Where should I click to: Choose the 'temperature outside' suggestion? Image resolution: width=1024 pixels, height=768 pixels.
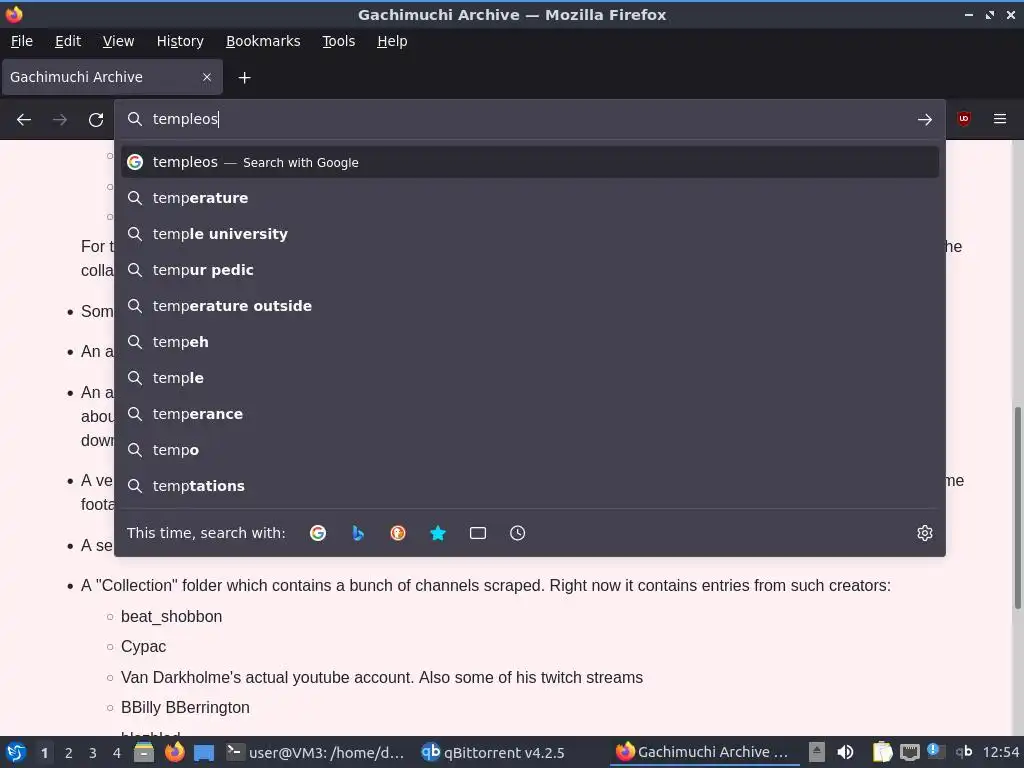point(530,306)
